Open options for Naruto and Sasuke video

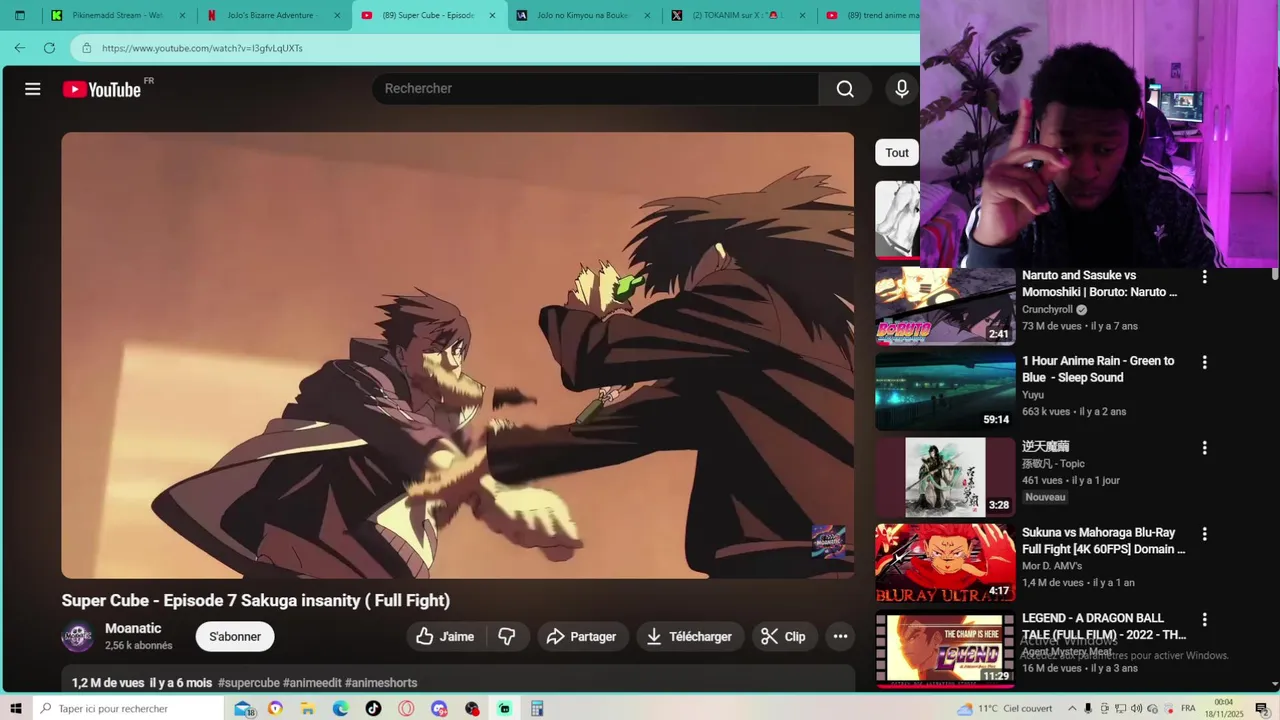point(1204,277)
